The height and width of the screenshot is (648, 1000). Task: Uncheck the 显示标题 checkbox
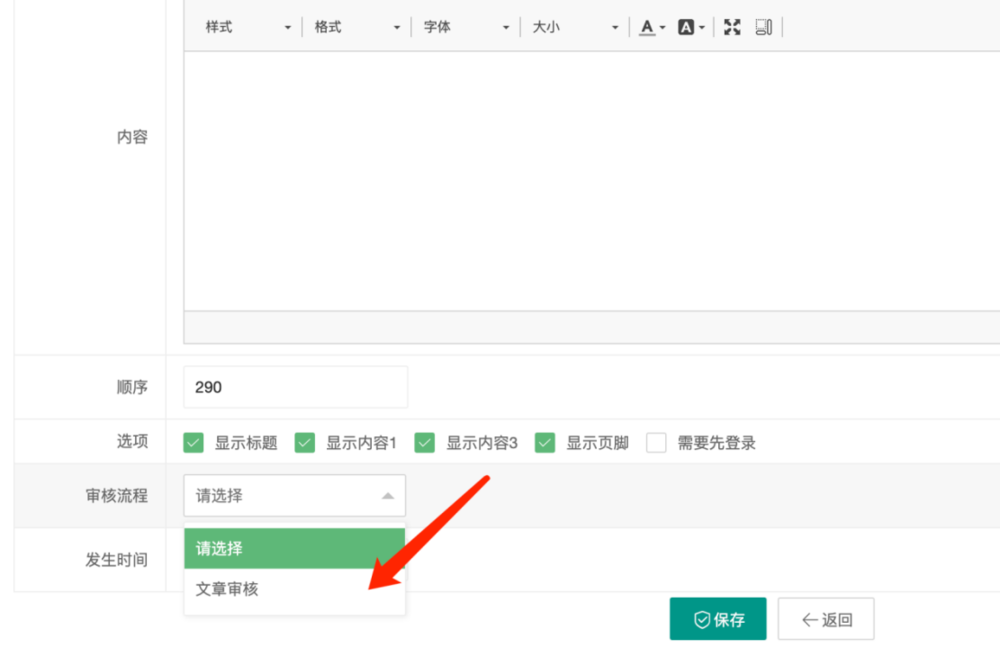[x=194, y=443]
